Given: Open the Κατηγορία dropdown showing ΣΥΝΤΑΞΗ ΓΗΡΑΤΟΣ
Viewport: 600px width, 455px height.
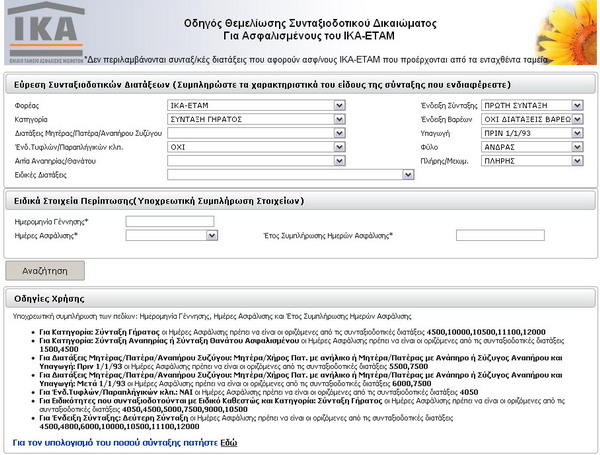Looking at the screenshot, I should click(x=256, y=119).
